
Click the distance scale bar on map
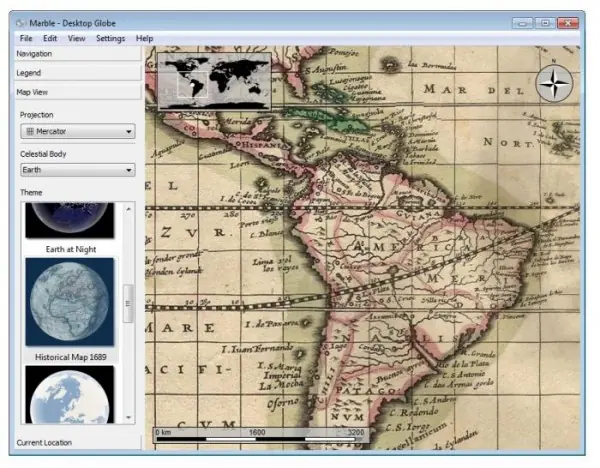260,435
